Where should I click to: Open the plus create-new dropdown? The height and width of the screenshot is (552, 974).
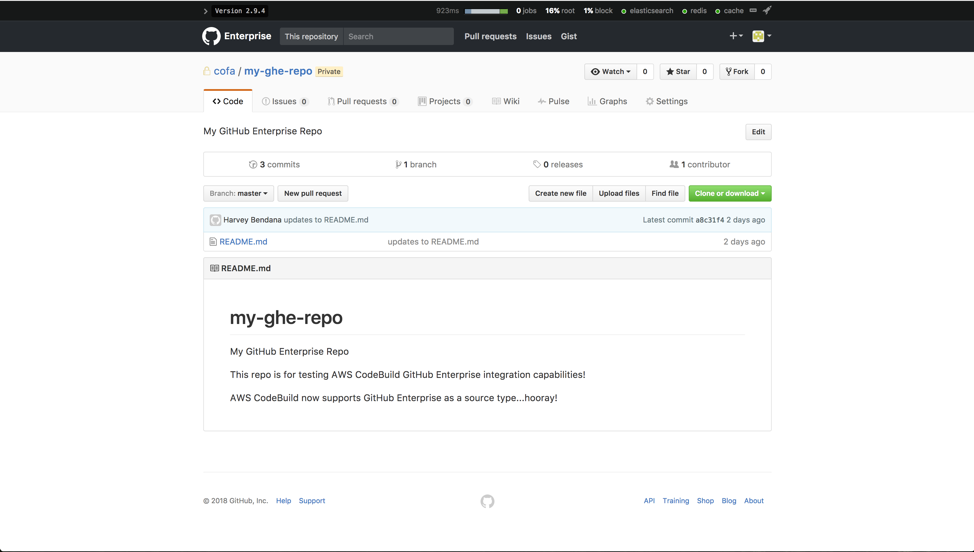click(x=735, y=36)
